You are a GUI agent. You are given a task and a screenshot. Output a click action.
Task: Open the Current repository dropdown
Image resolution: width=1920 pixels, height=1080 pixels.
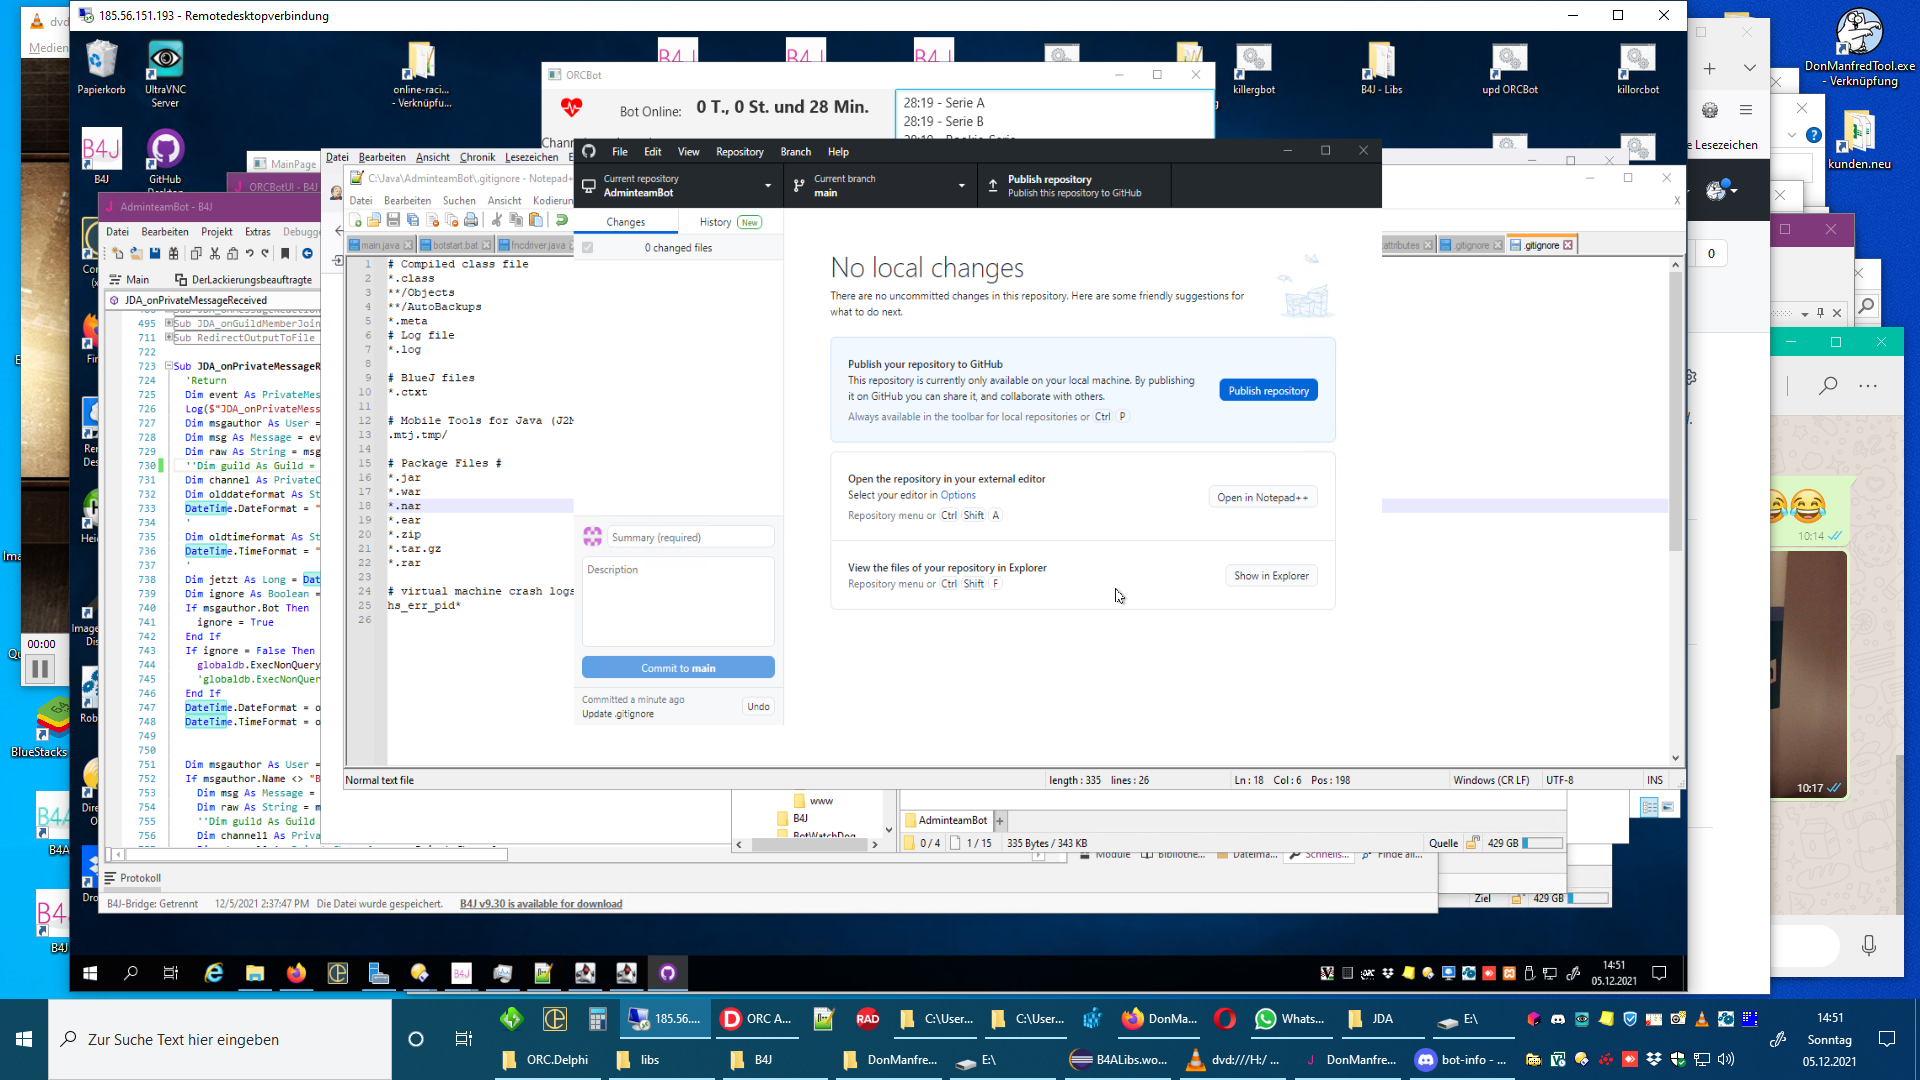[x=678, y=186]
